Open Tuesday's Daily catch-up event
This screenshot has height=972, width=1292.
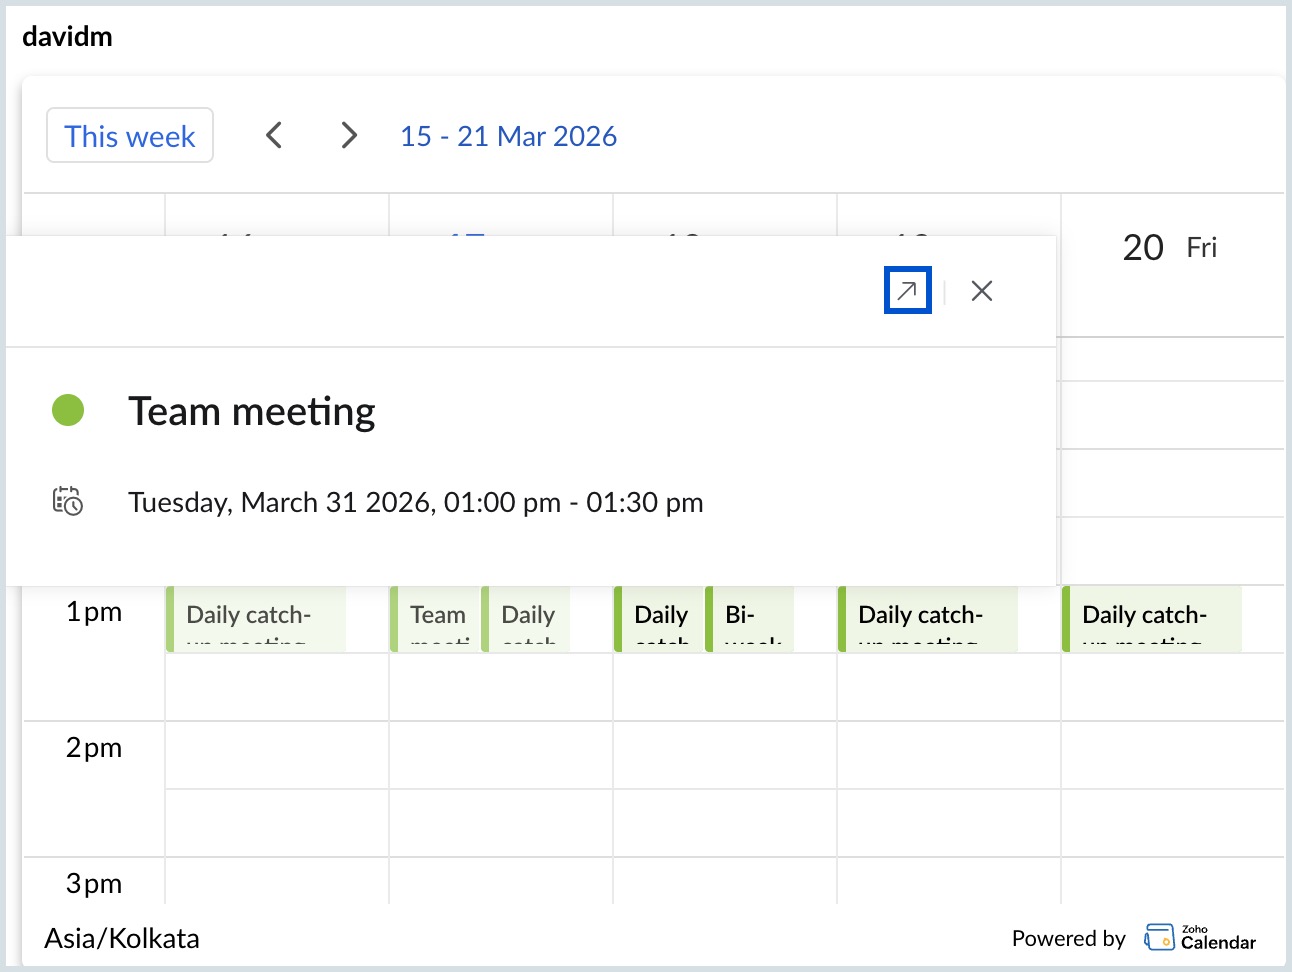click(x=527, y=620)
